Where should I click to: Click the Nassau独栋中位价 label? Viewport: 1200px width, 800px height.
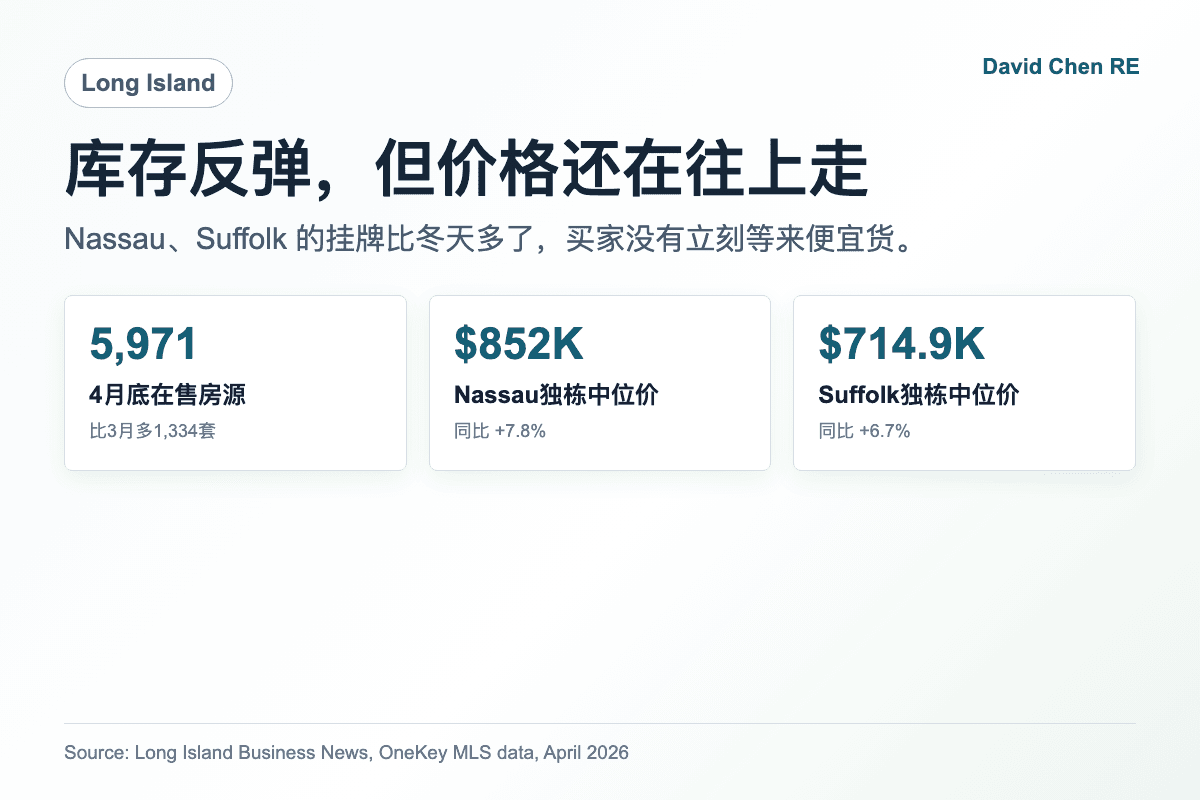coord(556,395)
